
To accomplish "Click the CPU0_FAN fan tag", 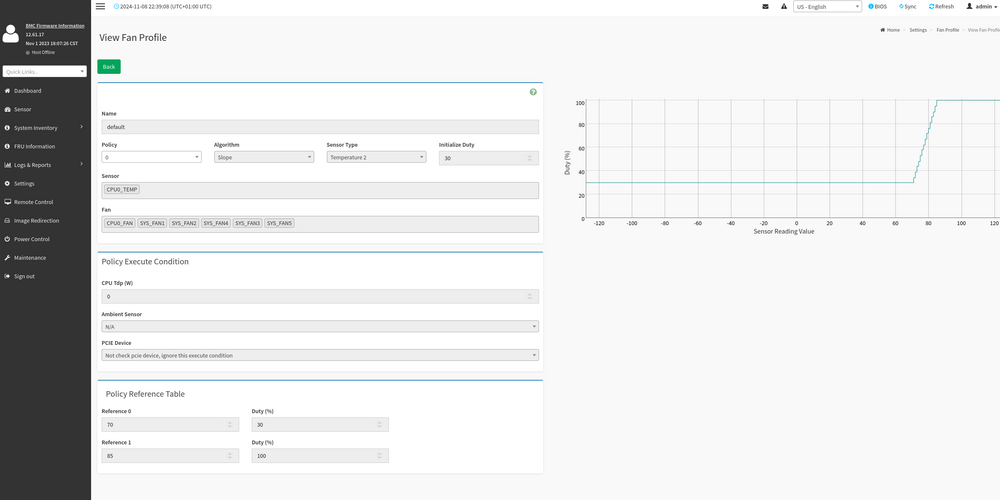I will tap(120, 223).
